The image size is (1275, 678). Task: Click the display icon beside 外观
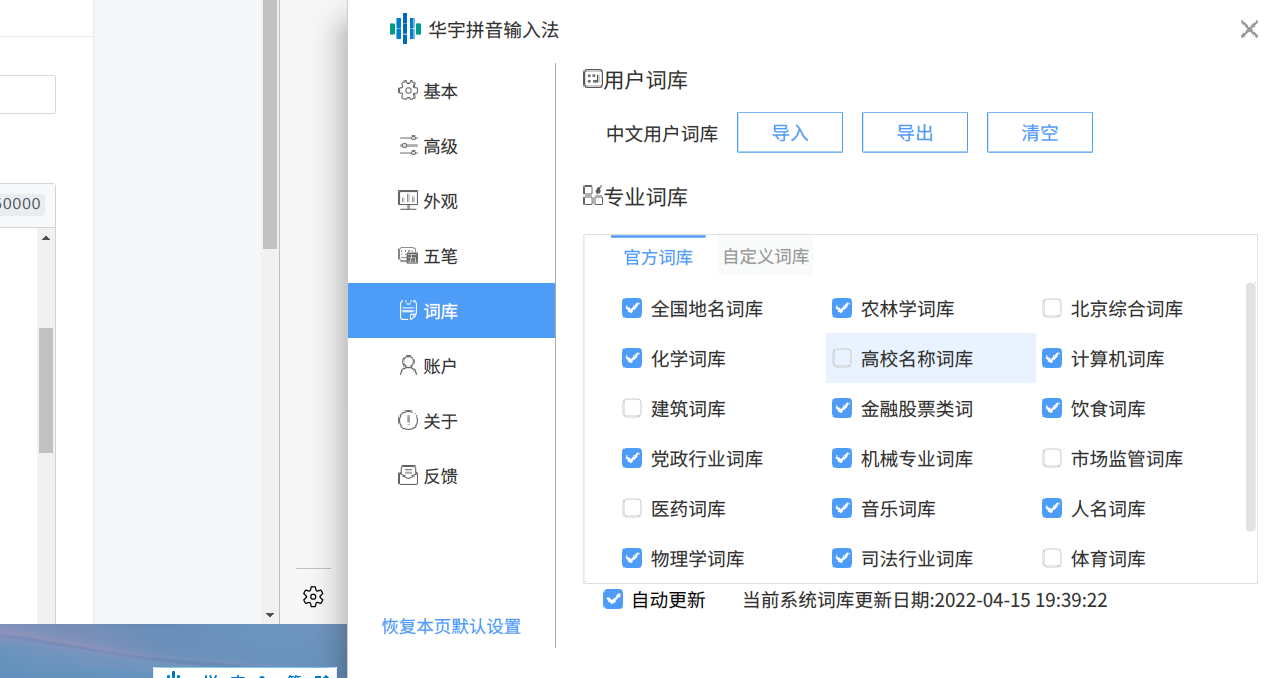click(408, 201)
